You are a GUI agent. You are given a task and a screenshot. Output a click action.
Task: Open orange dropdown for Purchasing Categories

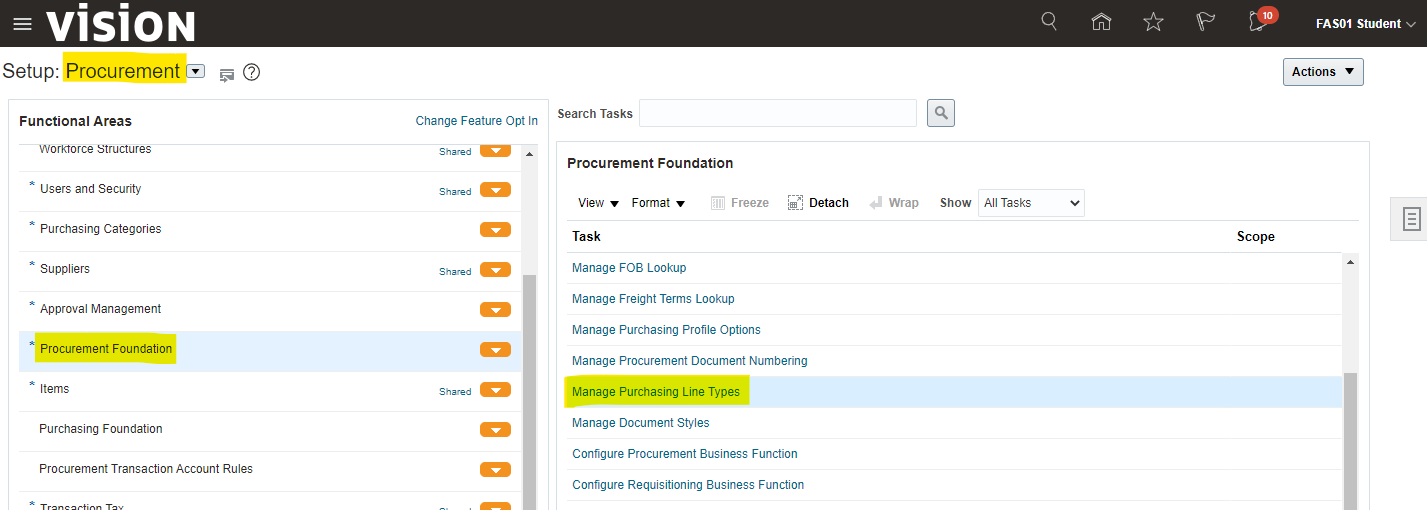click(x=495, y=230)
